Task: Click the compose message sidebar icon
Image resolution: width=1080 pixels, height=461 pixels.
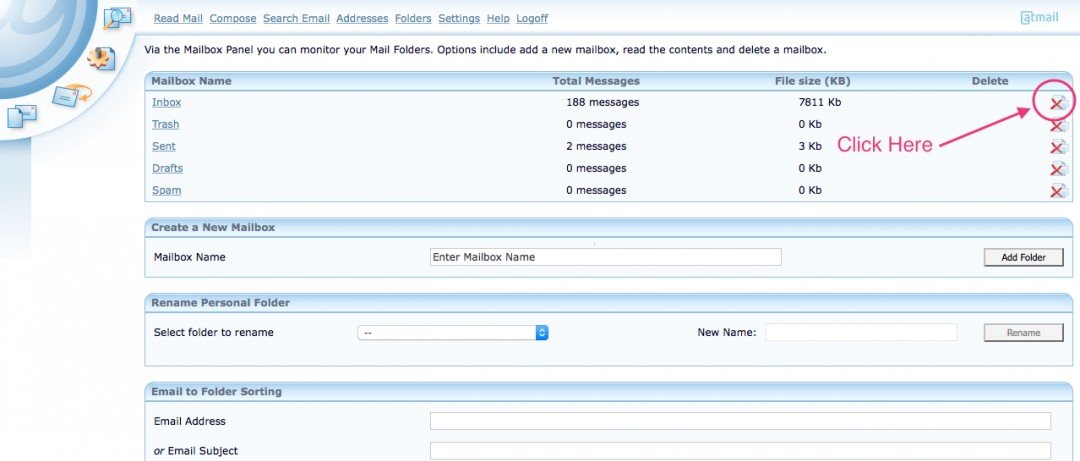Action: 21,114
